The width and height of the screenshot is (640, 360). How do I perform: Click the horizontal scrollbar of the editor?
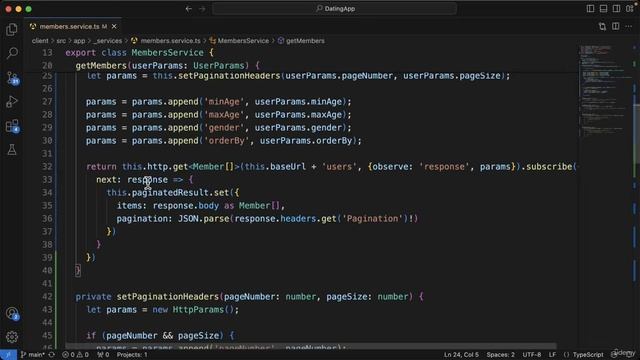click(310, 346)
